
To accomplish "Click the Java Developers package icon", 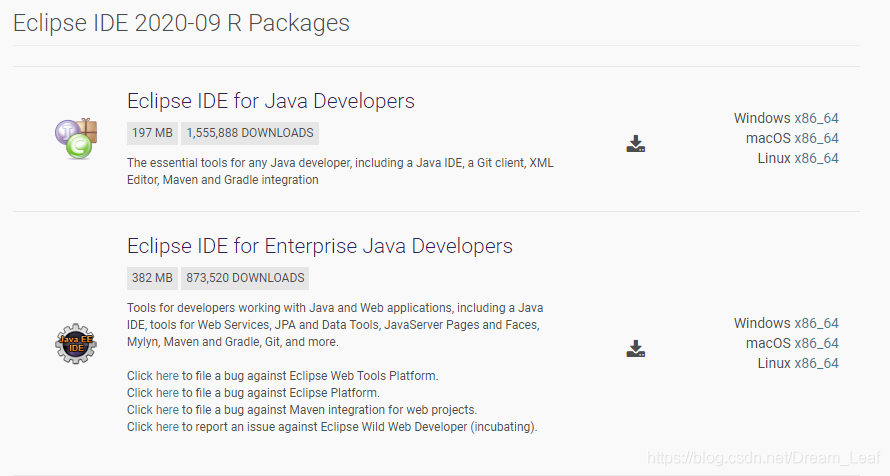I will 76,139.
